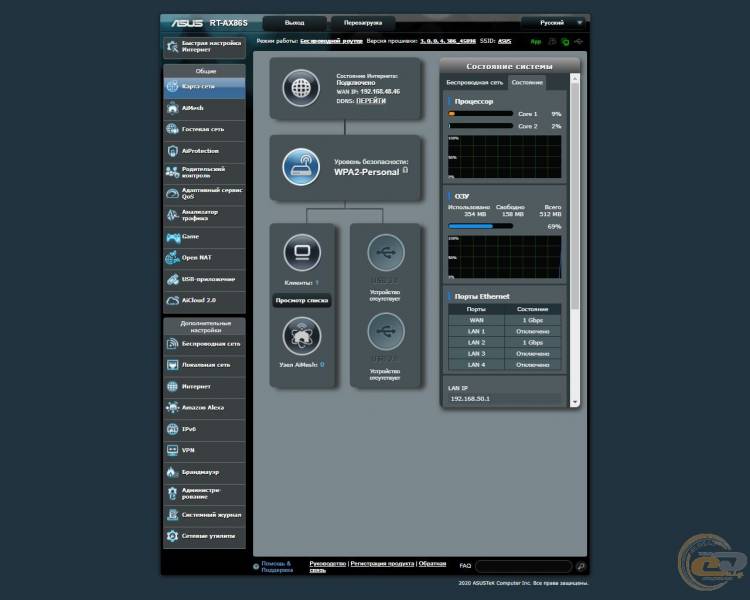Screen dimensions: 750x600
Task: Open the AiProtection page
Action: click(x=204, y=151)
